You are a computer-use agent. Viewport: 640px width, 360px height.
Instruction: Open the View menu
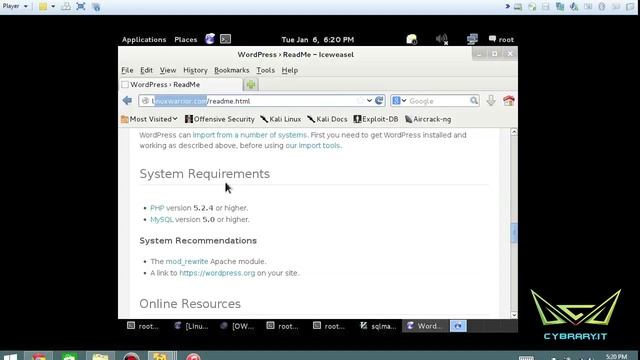(x=168, y=70)
